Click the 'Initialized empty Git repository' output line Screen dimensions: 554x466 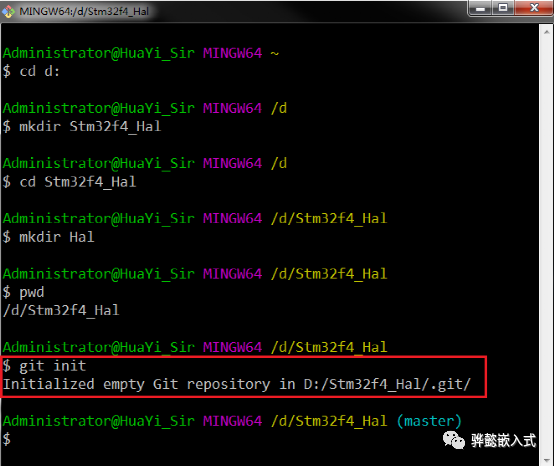[x=237, y=384]
